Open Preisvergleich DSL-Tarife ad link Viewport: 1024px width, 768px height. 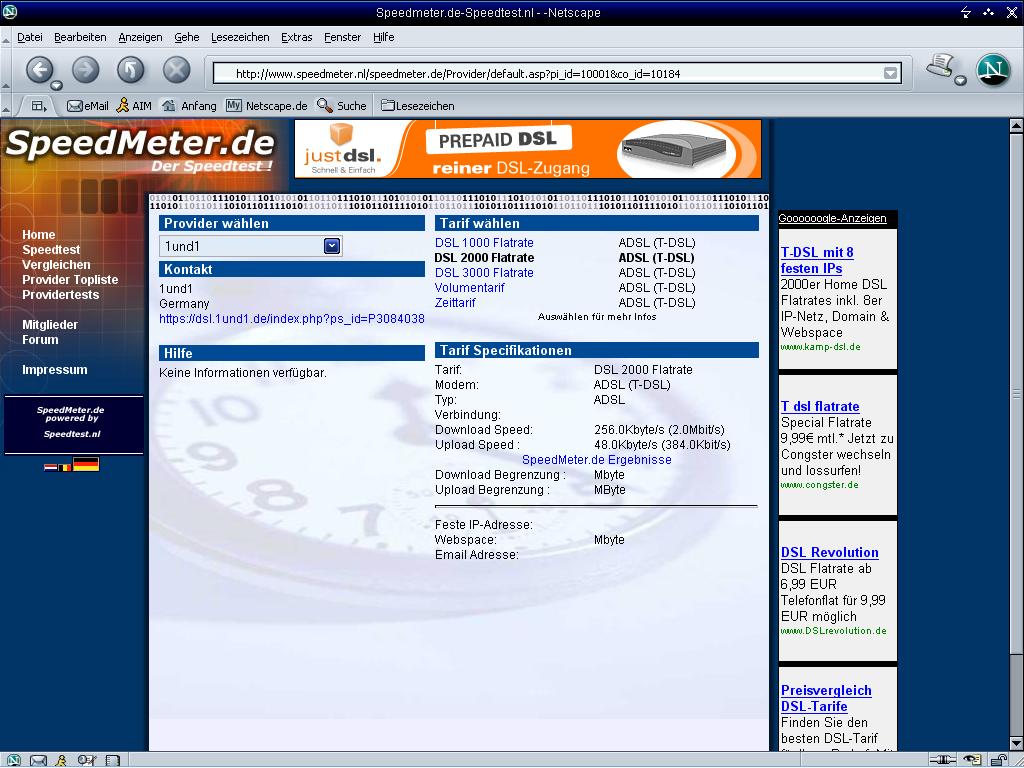point(826,698)
